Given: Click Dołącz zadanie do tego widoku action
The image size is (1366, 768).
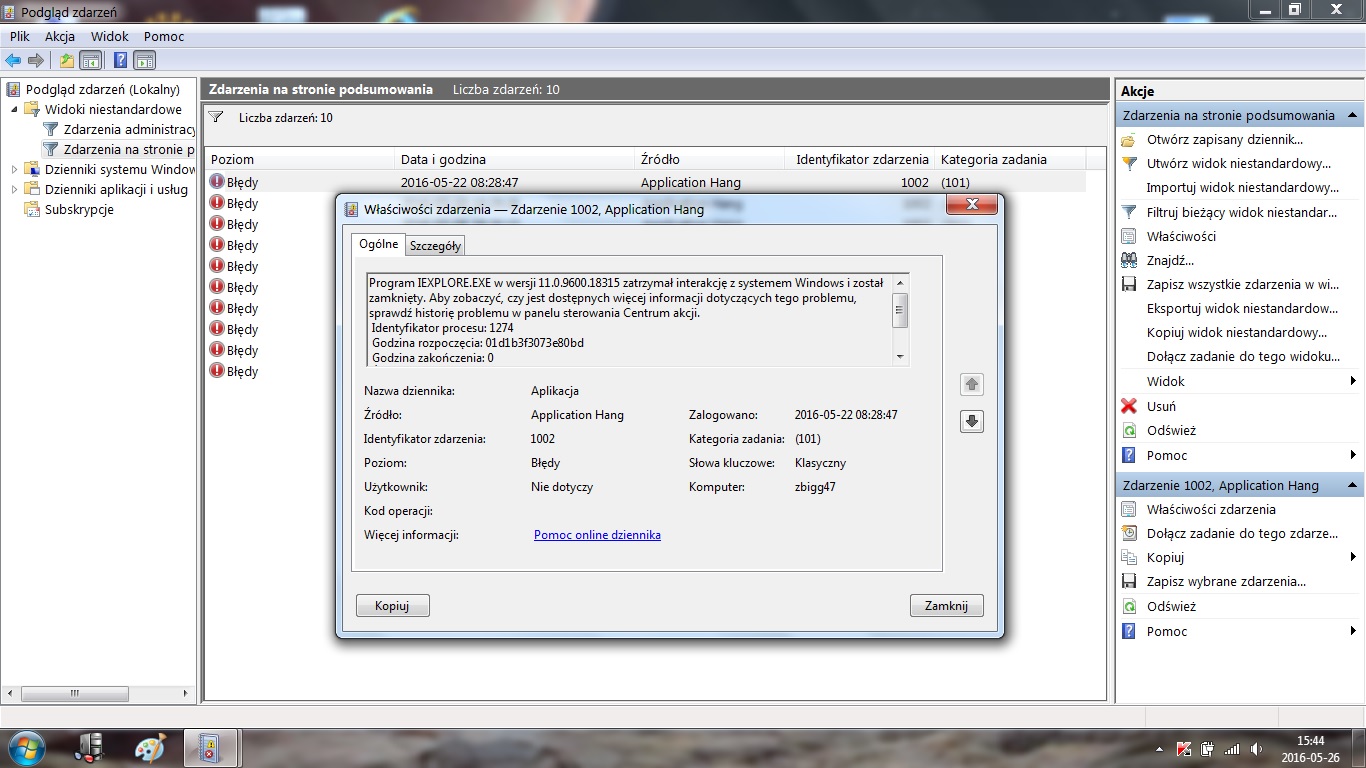Looking at the screenshot, I should (1243, 357).
